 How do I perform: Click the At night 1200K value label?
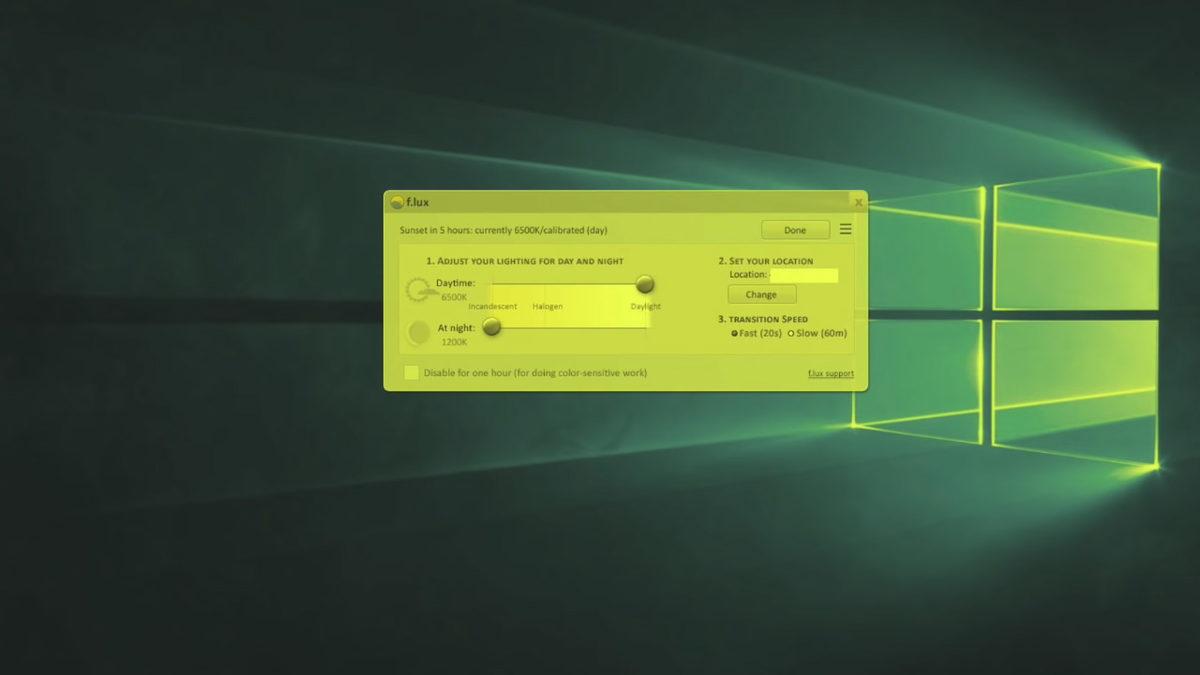[x=454, y=342]
